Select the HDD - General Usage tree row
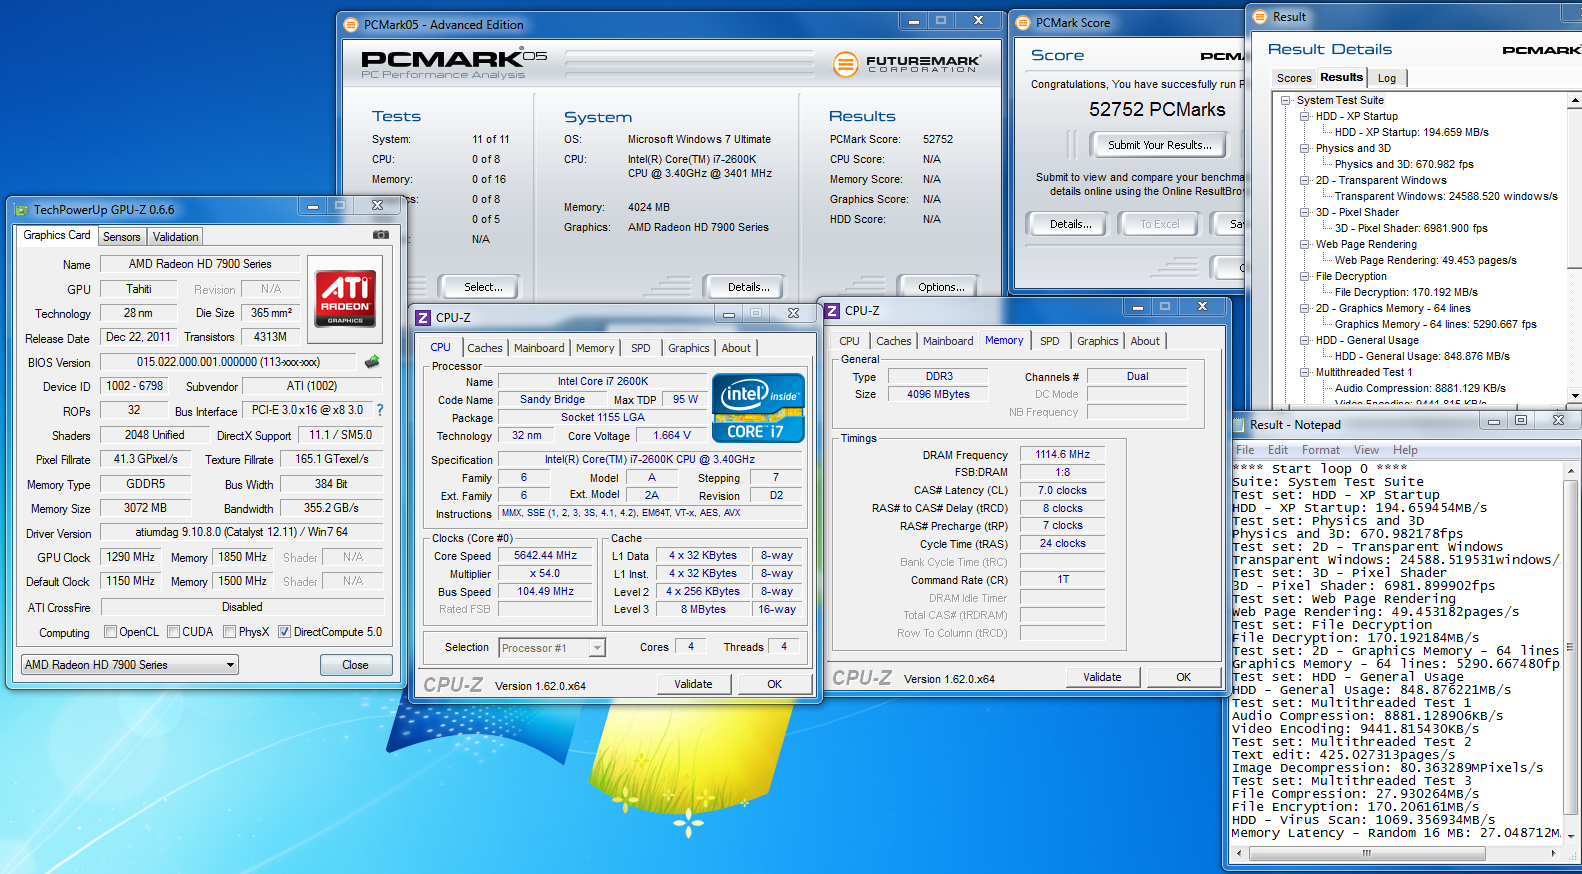This screenshot has width=1582, height=874. pyautogui.click(x=1367, y=340)
